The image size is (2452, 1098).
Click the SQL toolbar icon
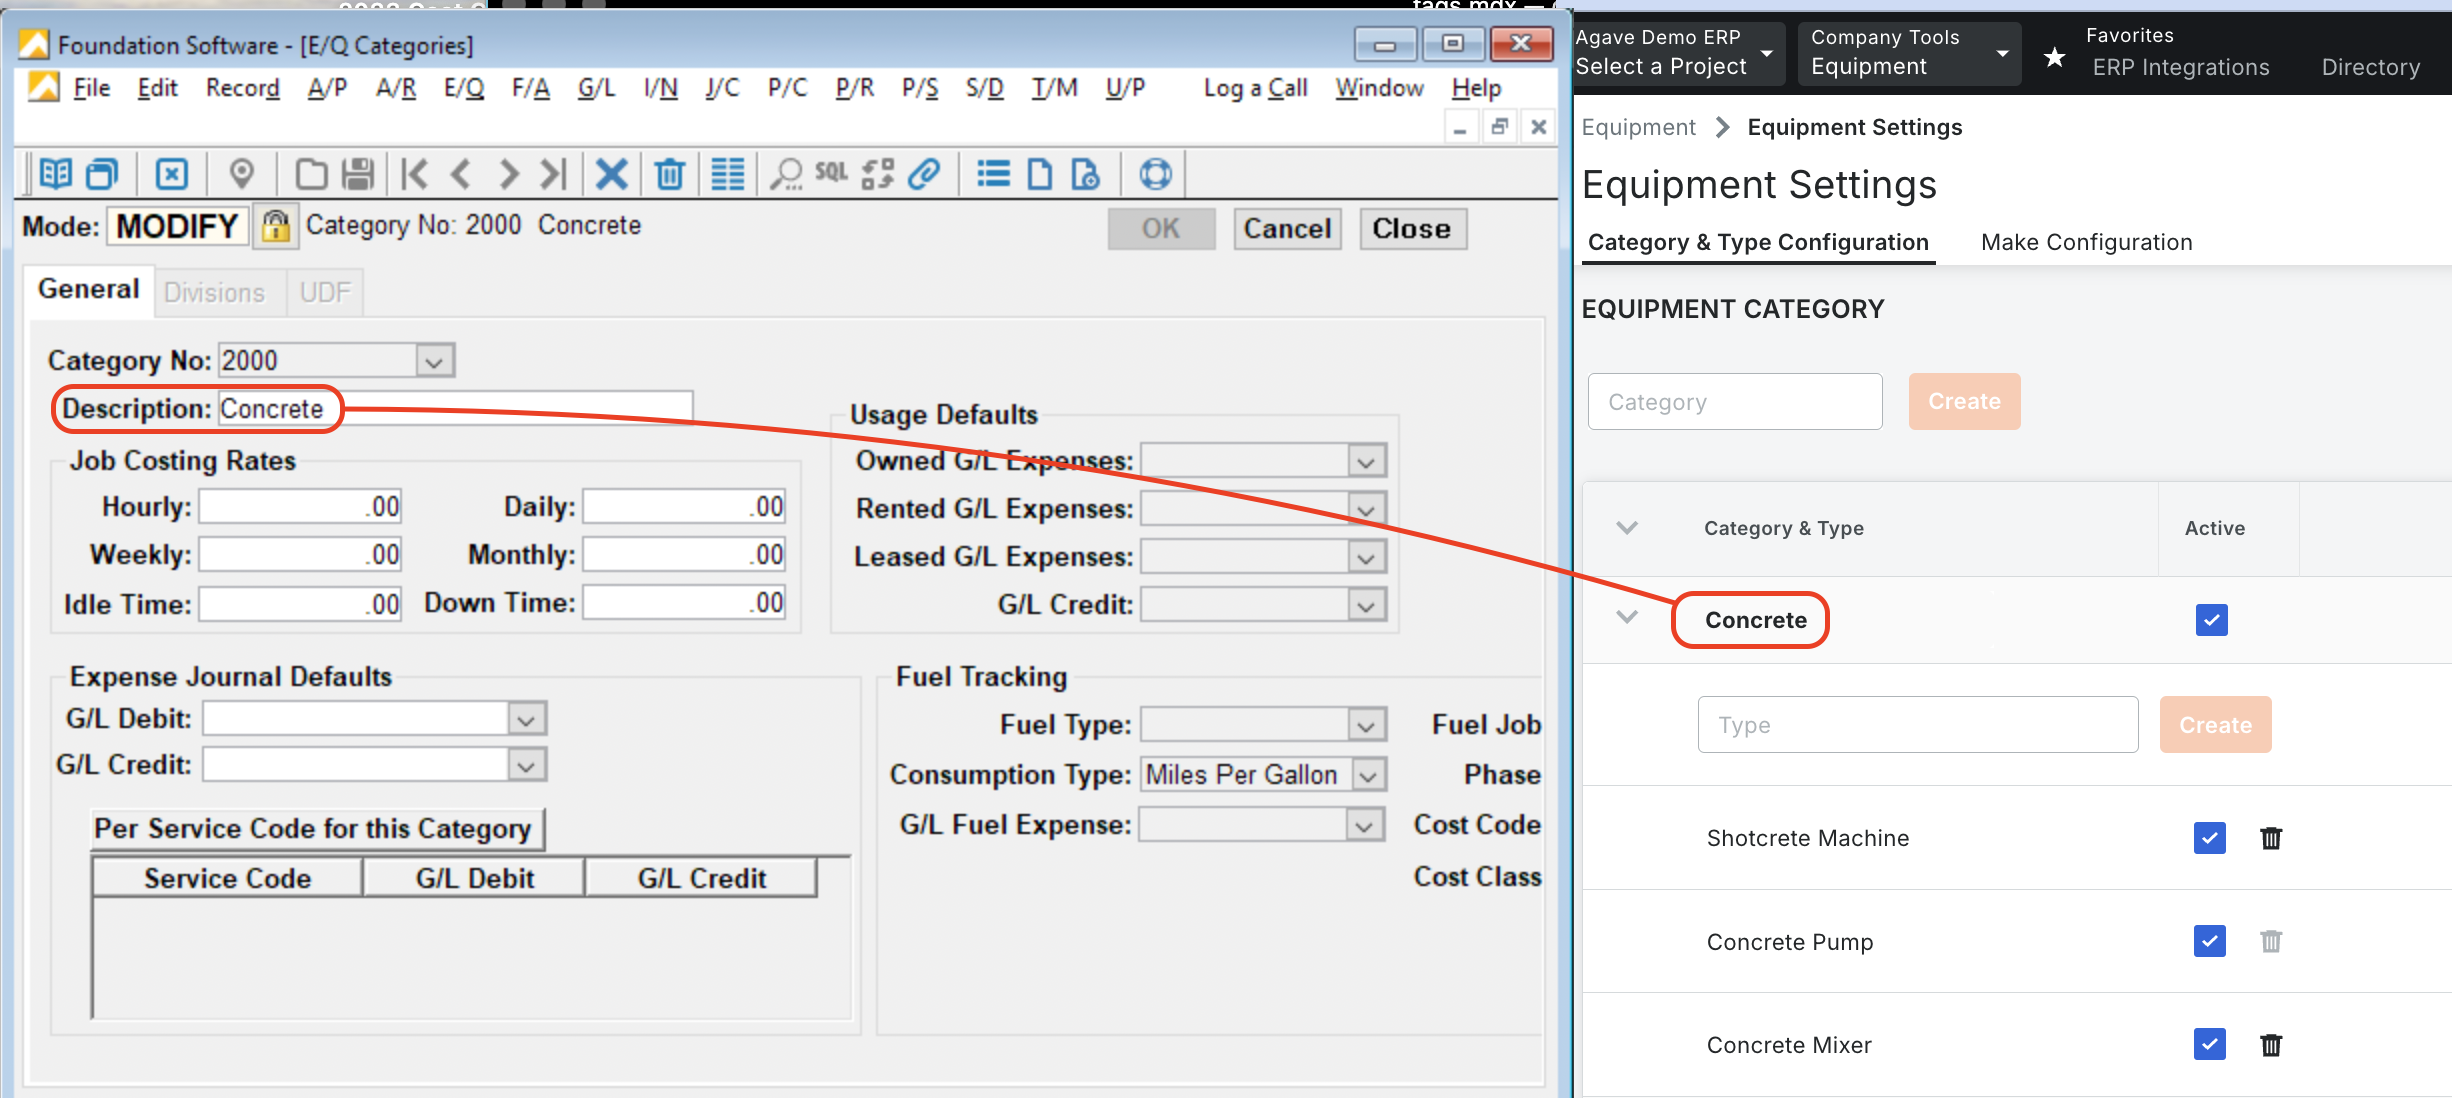tap(831, 172)
